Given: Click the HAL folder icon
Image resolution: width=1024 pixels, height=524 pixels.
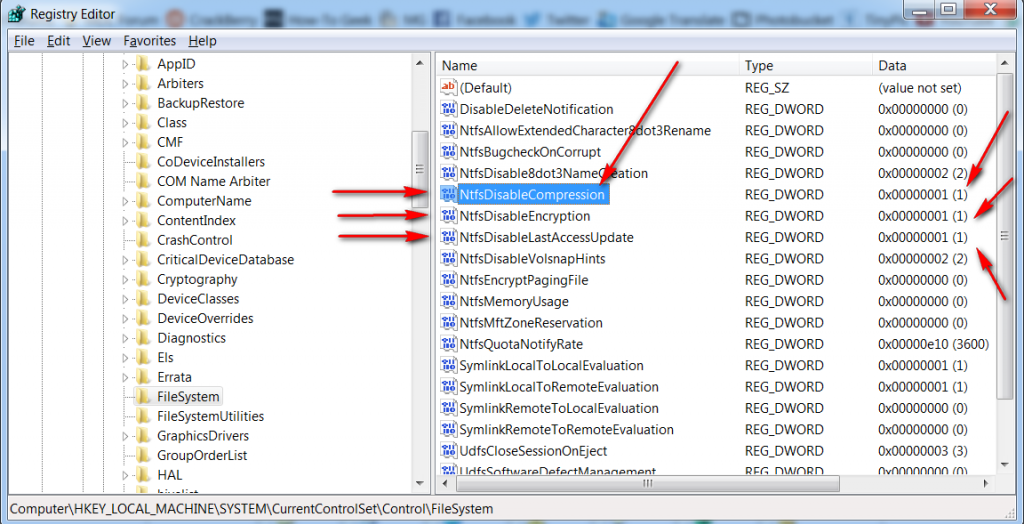Looking at the screenshot, I should coord(143,475).
